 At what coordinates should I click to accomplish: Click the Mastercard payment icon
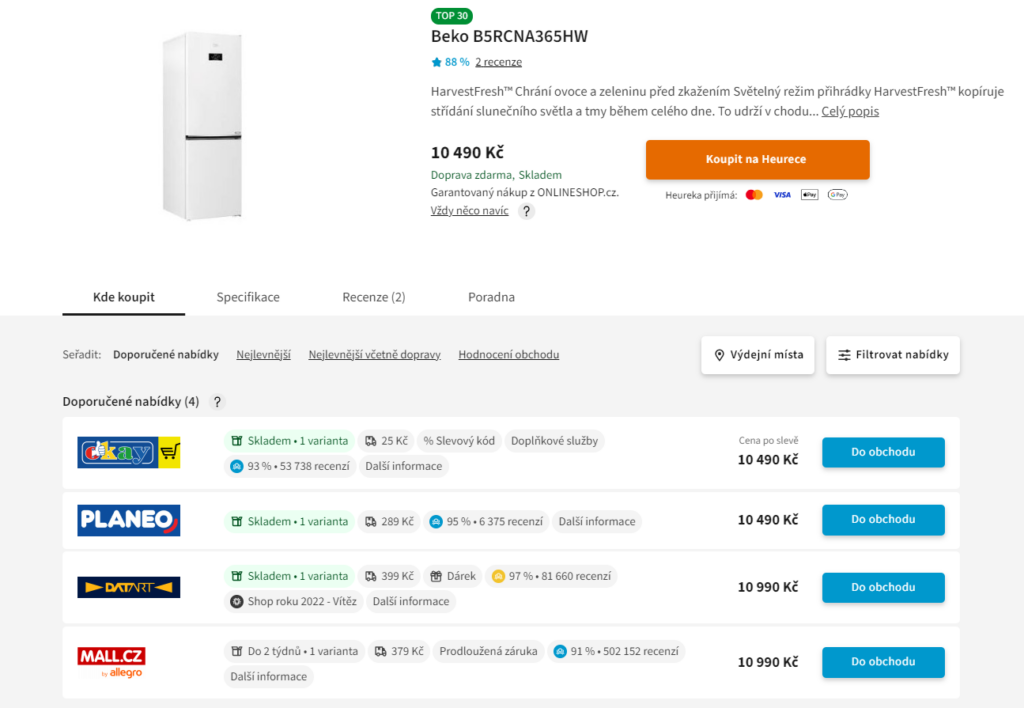(x=754, y=195)
